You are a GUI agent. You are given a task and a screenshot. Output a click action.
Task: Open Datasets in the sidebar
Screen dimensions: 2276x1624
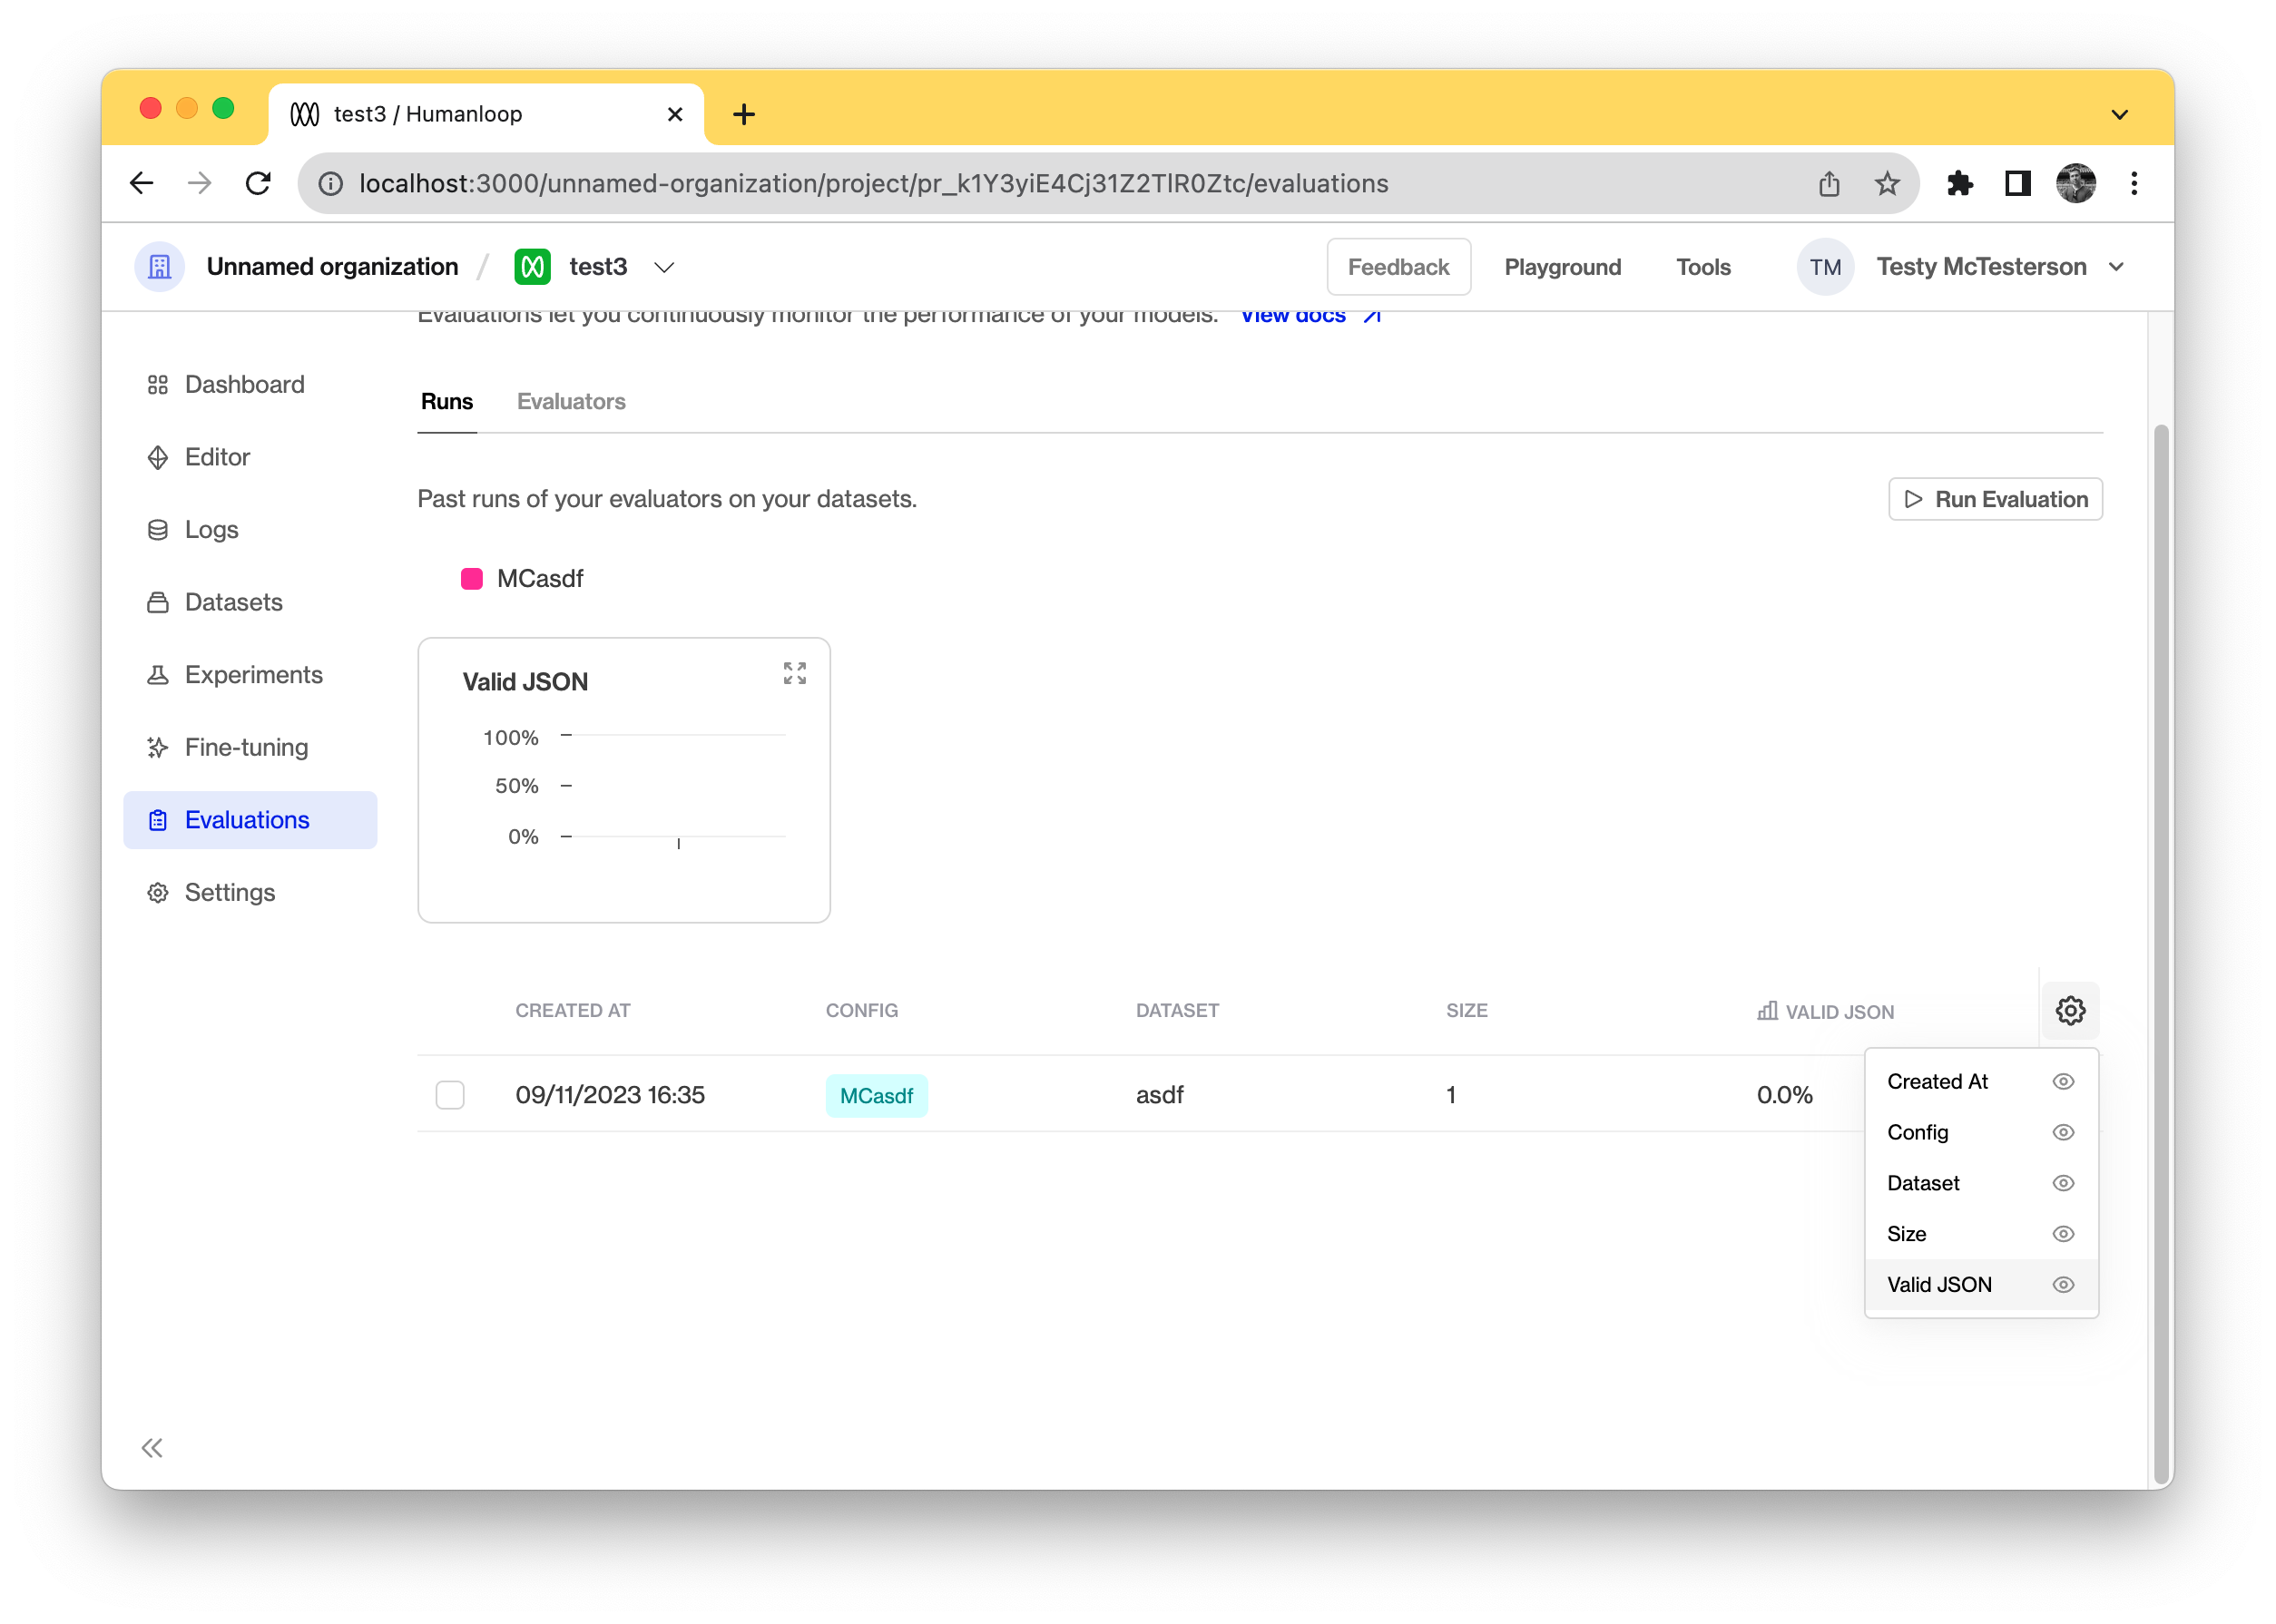tap(233, 602)
